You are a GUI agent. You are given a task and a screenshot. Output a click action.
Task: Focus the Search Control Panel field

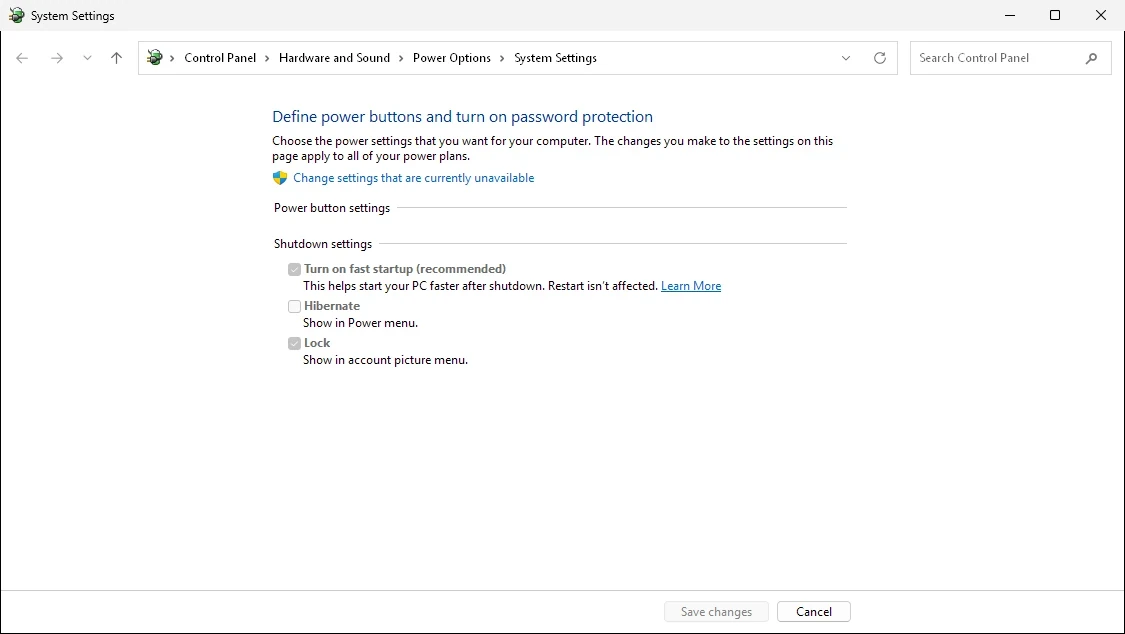pyautogui.click(x=1010, y=58)
